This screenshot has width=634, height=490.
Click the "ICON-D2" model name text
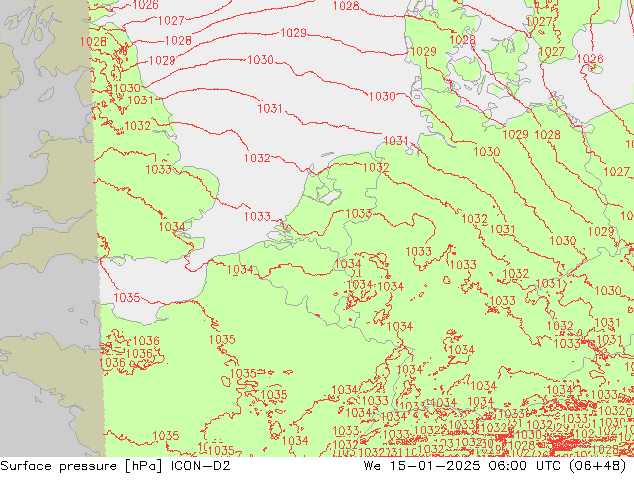pyautogui.click(x=201, y=466)
